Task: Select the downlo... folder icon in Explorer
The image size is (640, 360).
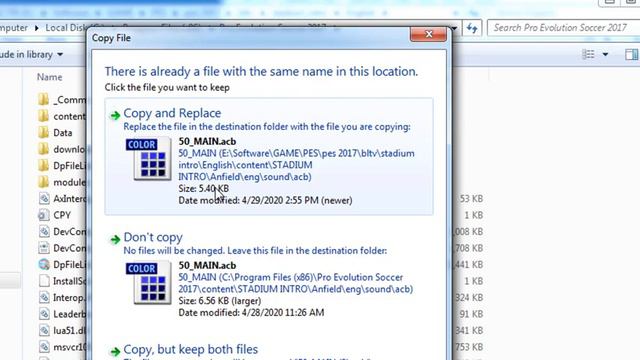Action: [x=43, y=149]
